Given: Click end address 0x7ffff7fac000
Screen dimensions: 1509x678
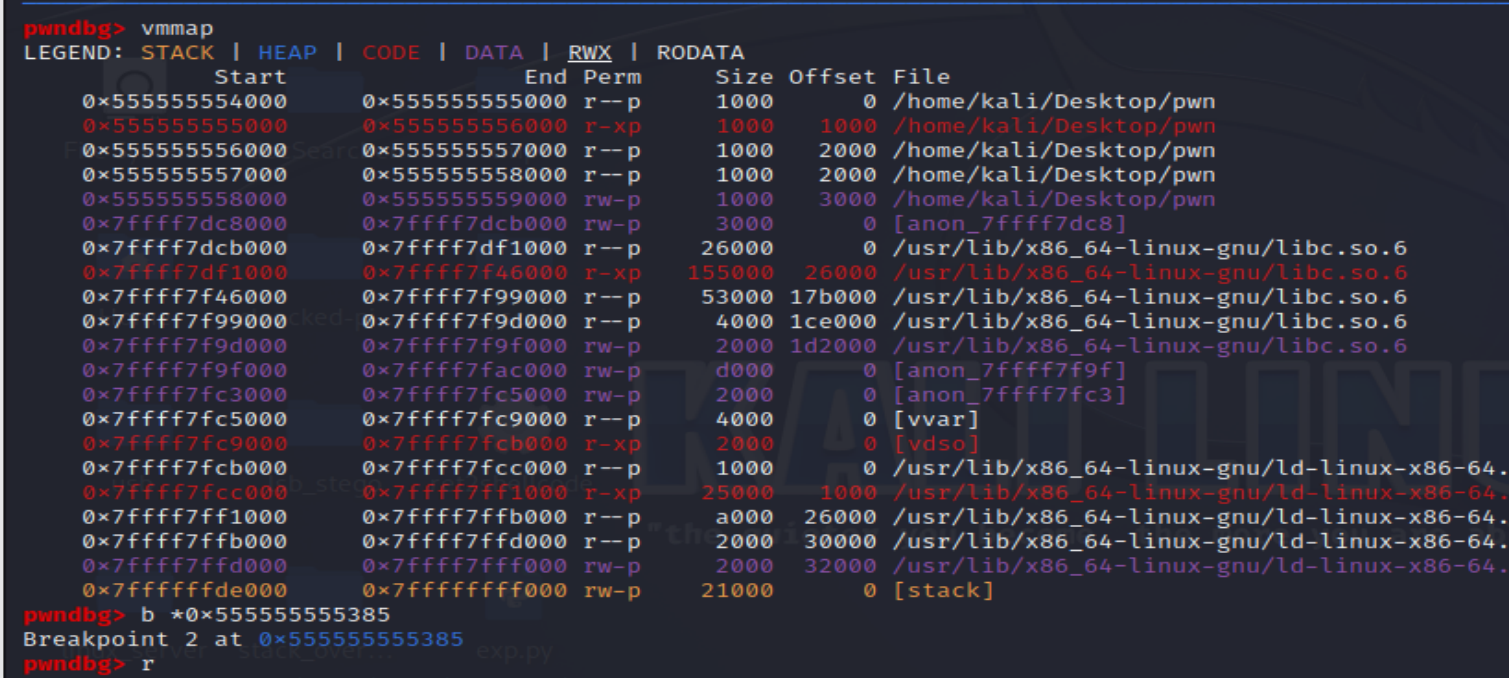Looking at the screenshot, I should pyautogui.click(x=465, y=371).
